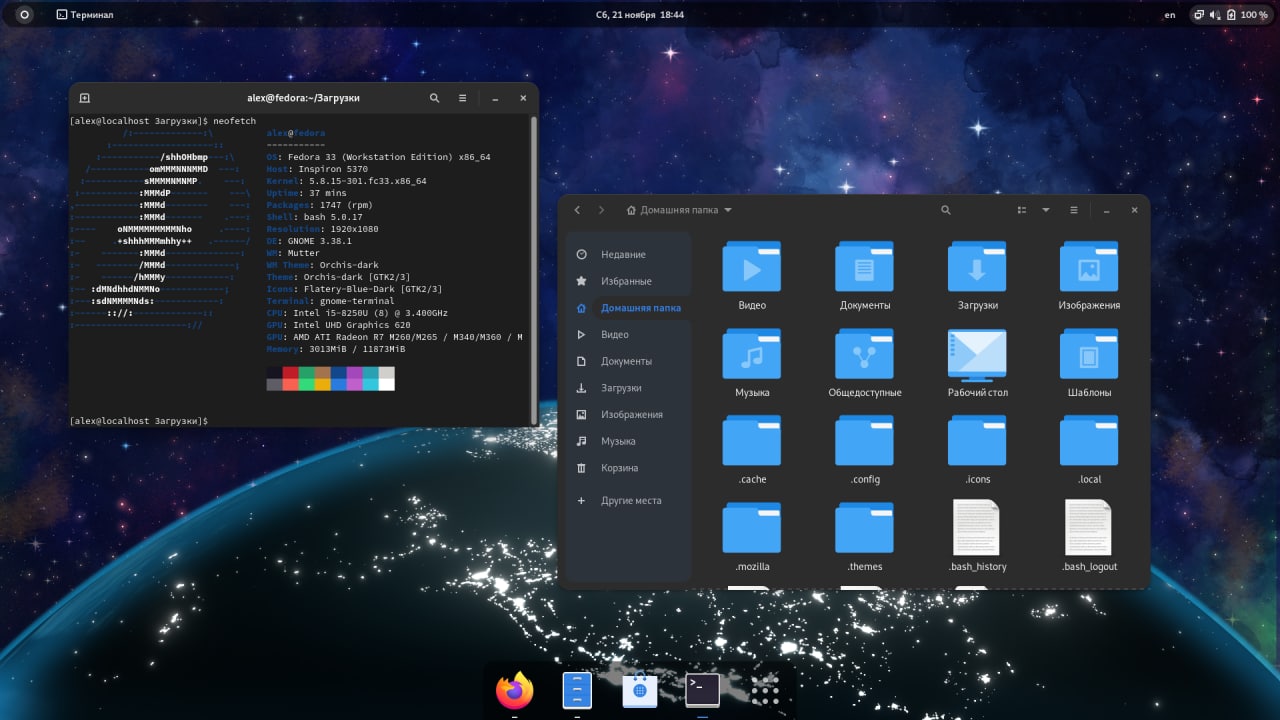Select the .bash_history file
The width and height of the screenshot is (1280, 720).
[977, 528]
